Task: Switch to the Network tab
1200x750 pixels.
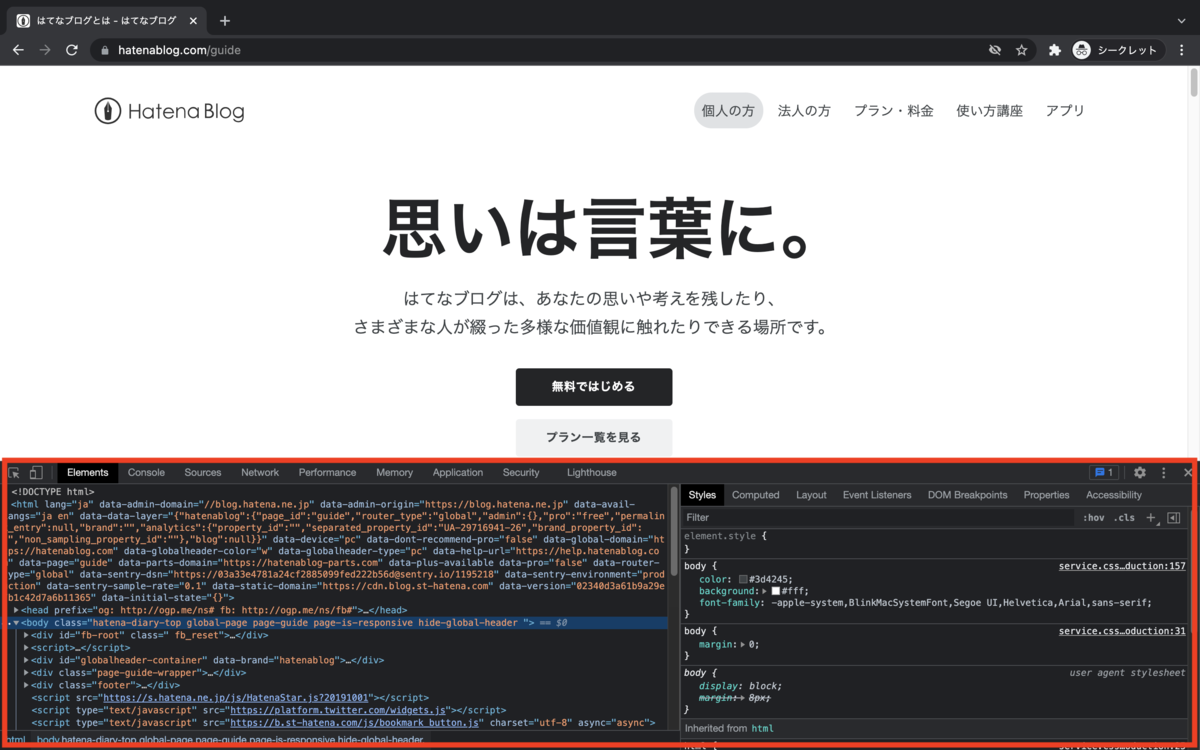Action: (260, 473)
